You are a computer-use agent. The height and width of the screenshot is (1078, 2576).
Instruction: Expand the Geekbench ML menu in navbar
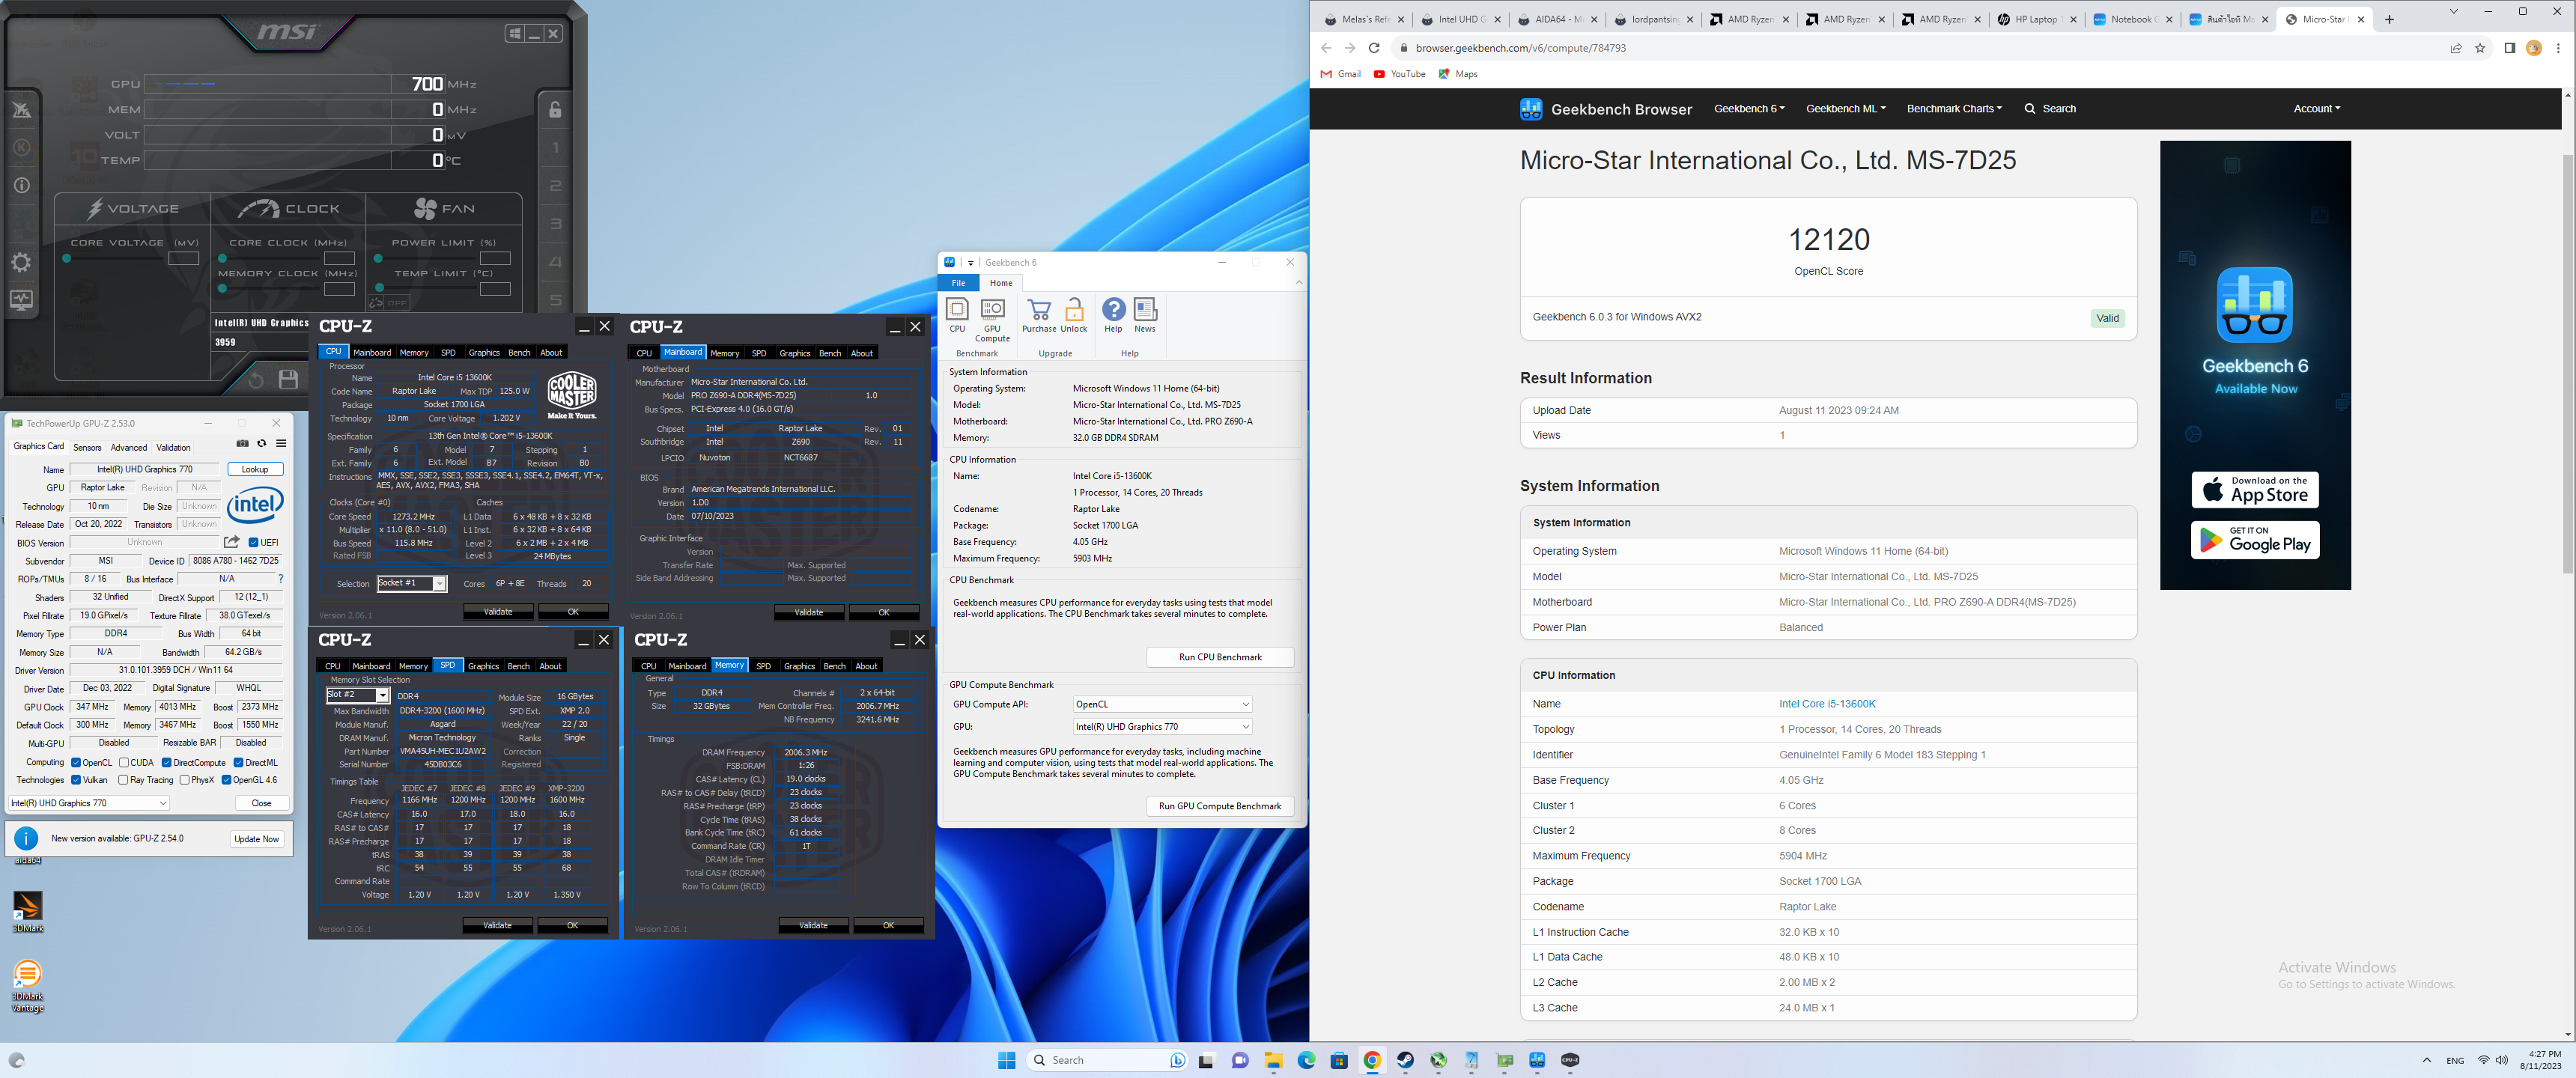pyautogui.click(x=1846, y=109)
